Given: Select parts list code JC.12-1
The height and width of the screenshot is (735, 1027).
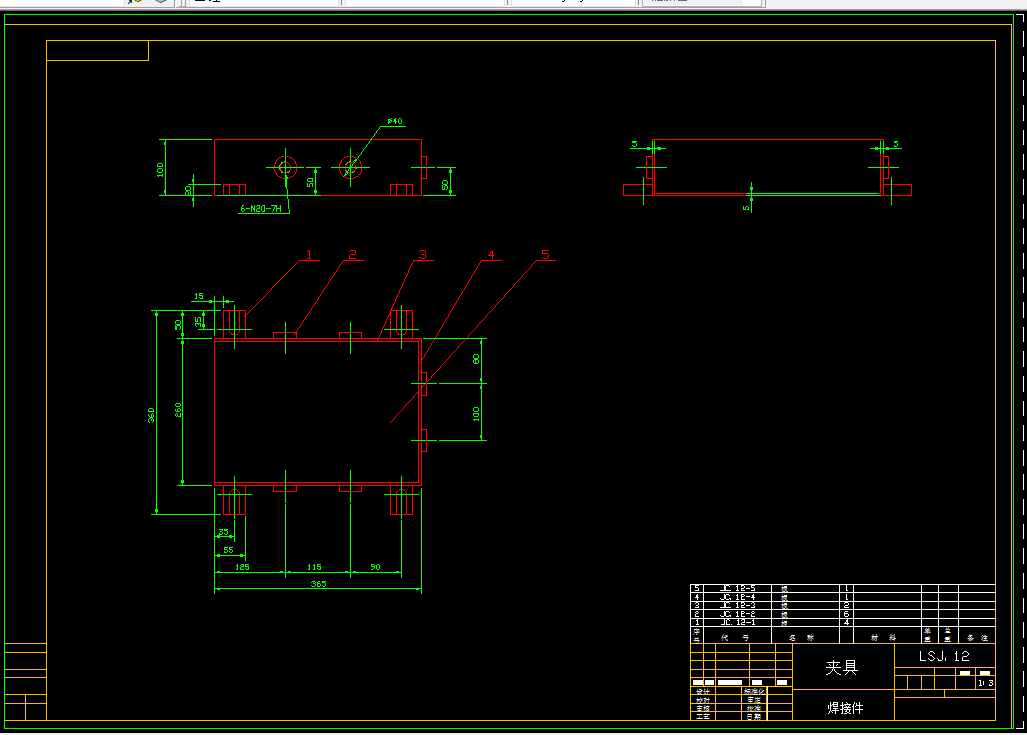Looking at the screenshot, I should click(x=738, y=622).
